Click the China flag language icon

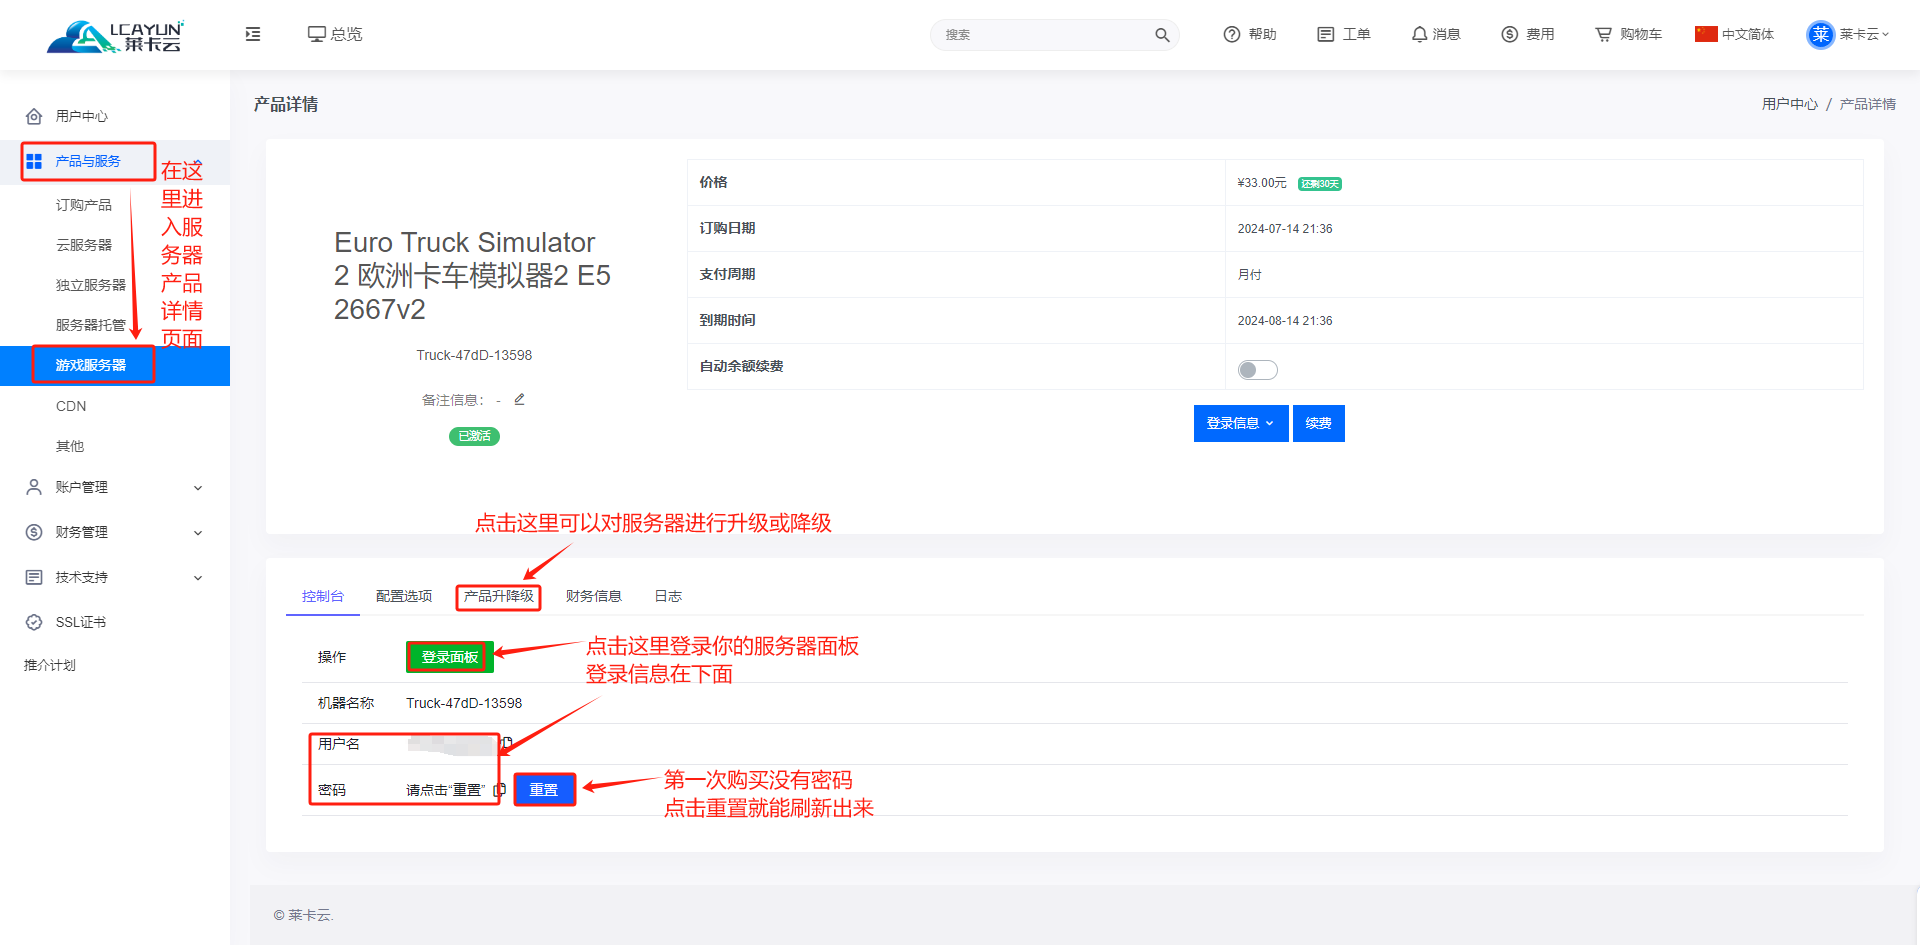point(1706,34)
